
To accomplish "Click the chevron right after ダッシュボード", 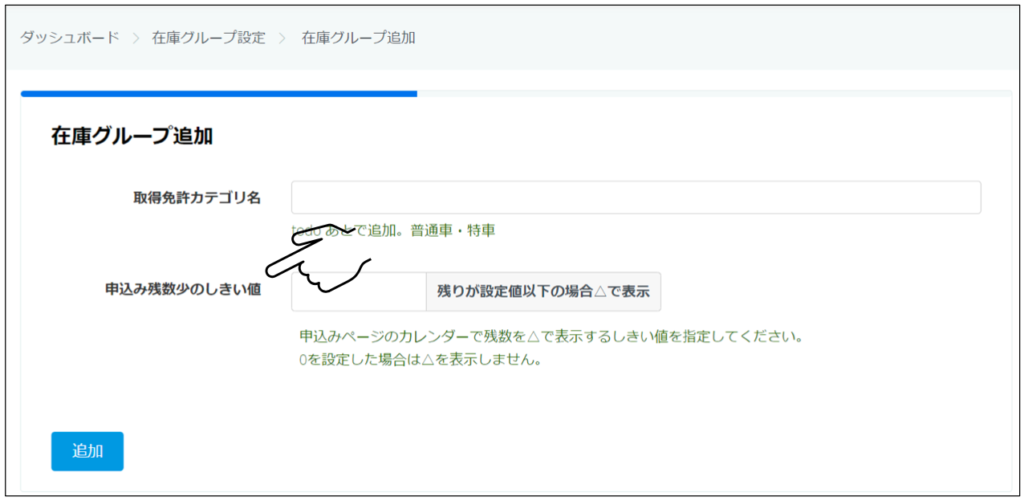I will pos(135,38).
